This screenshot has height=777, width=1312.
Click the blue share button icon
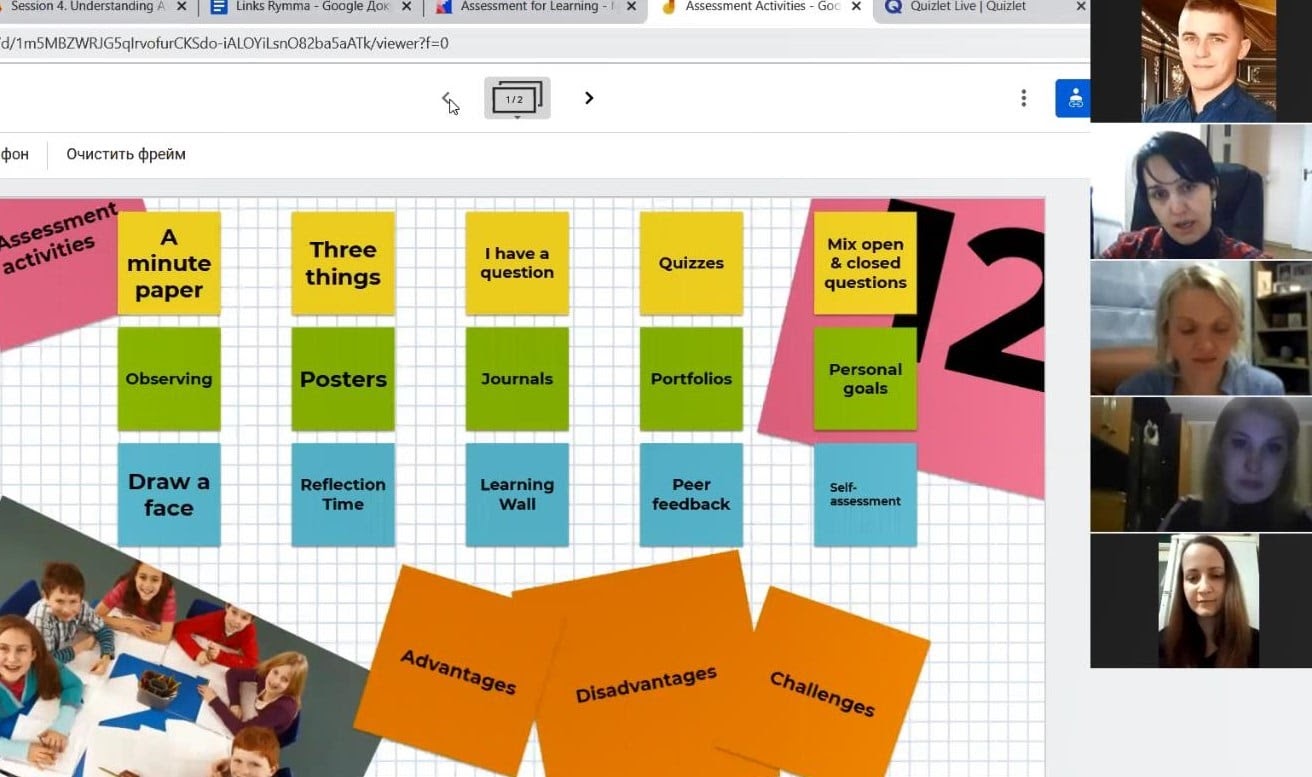tap(1074, 98)
